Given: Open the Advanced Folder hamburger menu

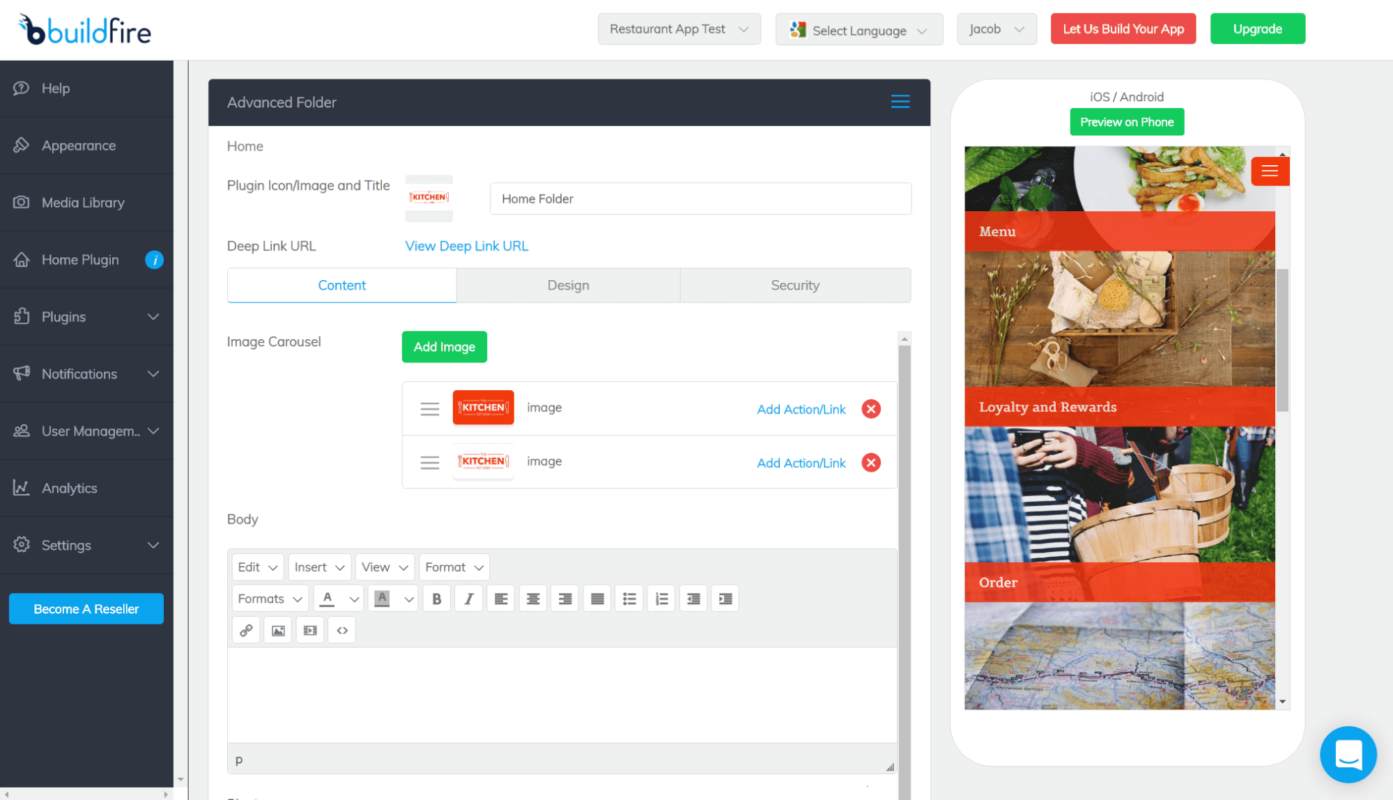Looking at the screenshot, I should tap(900, 102).
